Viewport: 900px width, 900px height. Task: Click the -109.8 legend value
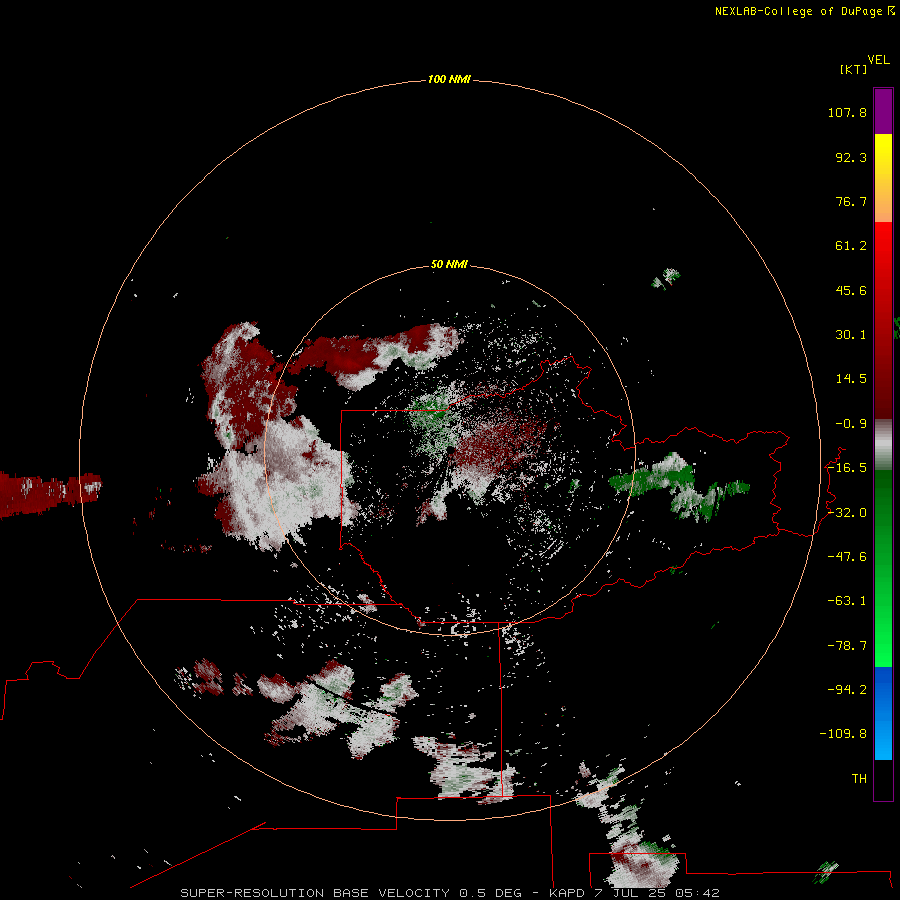point(843,734)
